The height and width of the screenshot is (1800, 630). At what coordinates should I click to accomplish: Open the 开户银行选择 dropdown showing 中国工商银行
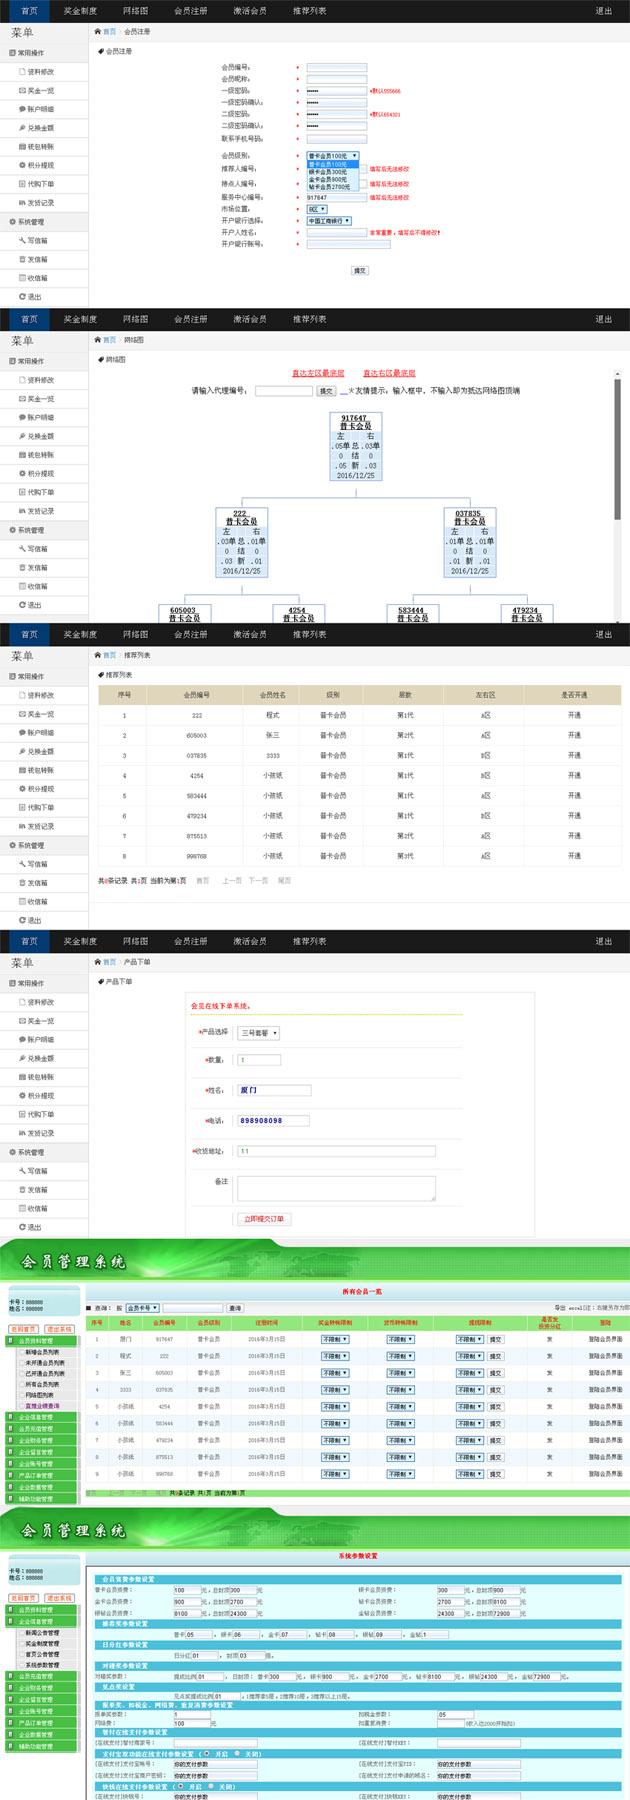coord(329,221)
